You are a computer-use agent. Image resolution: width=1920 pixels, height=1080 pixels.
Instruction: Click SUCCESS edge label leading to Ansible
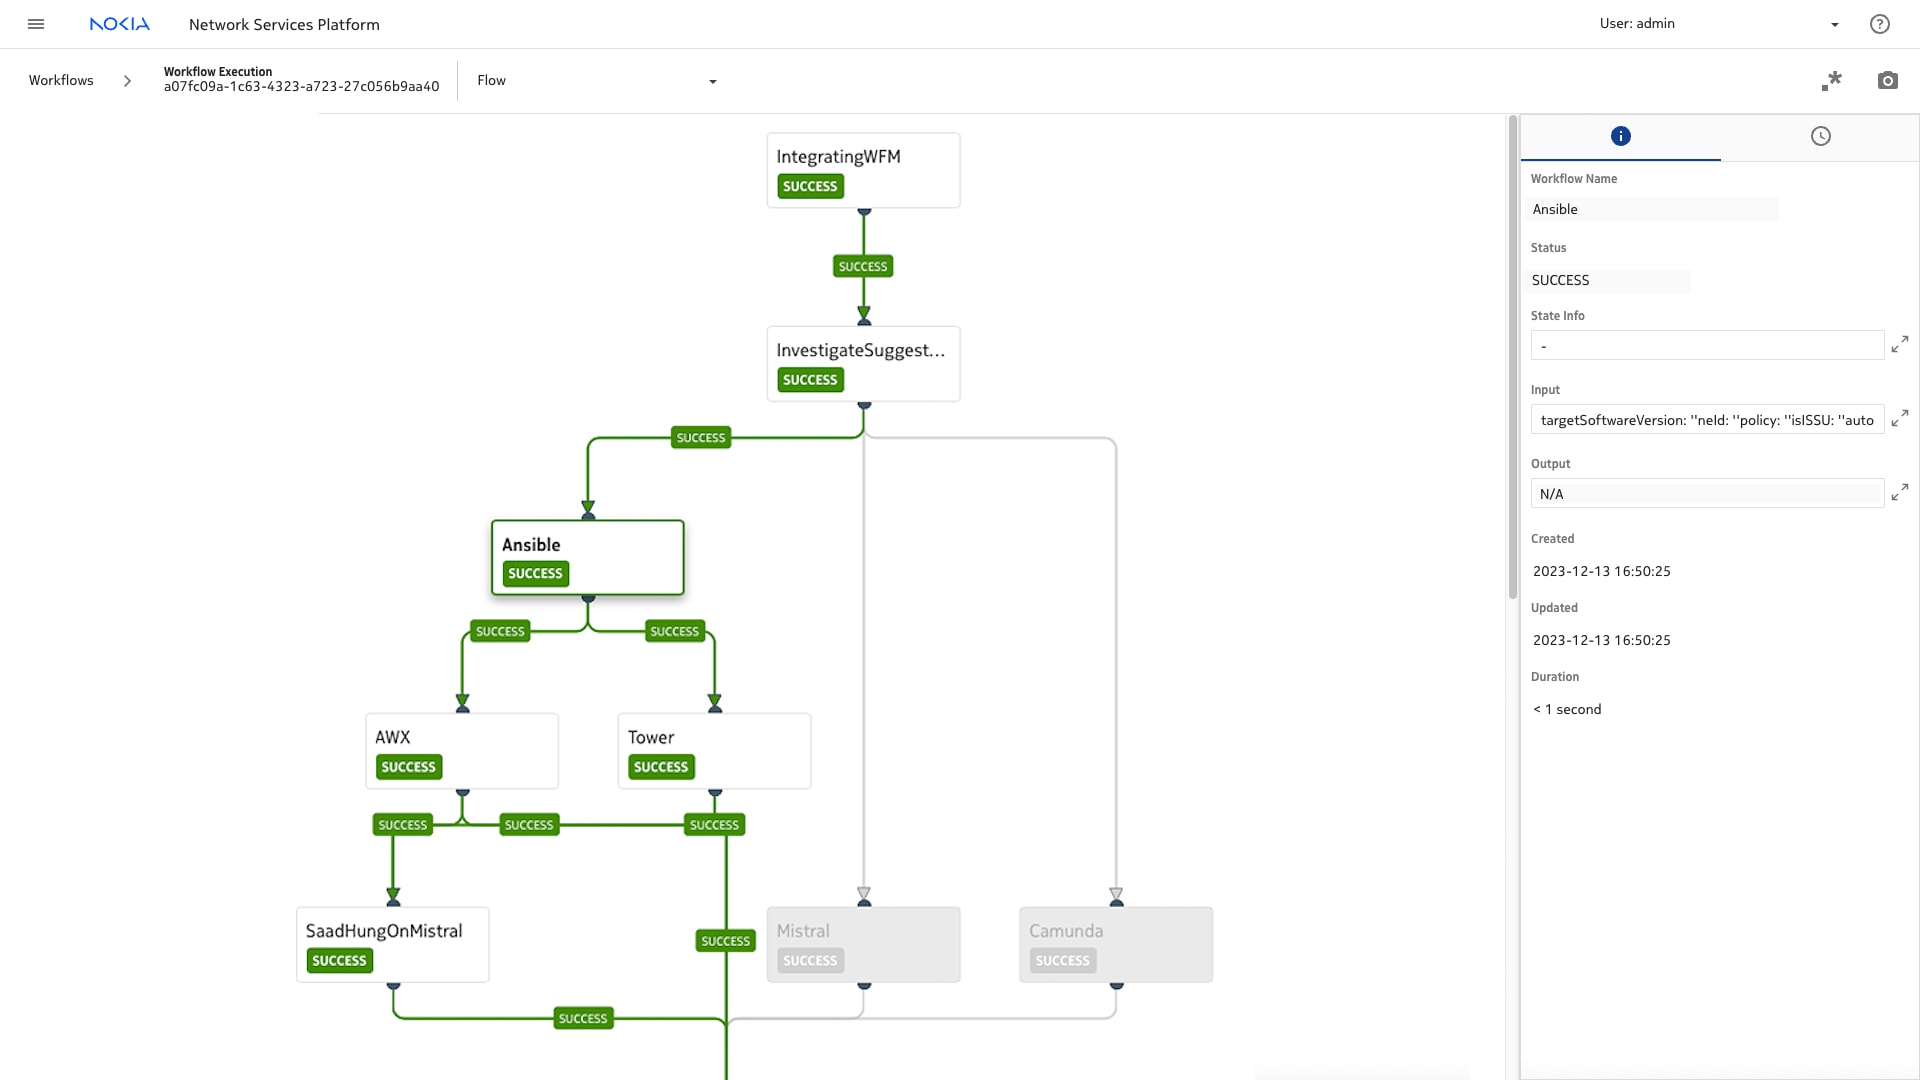pyautogui.click(x=701, y=438)
